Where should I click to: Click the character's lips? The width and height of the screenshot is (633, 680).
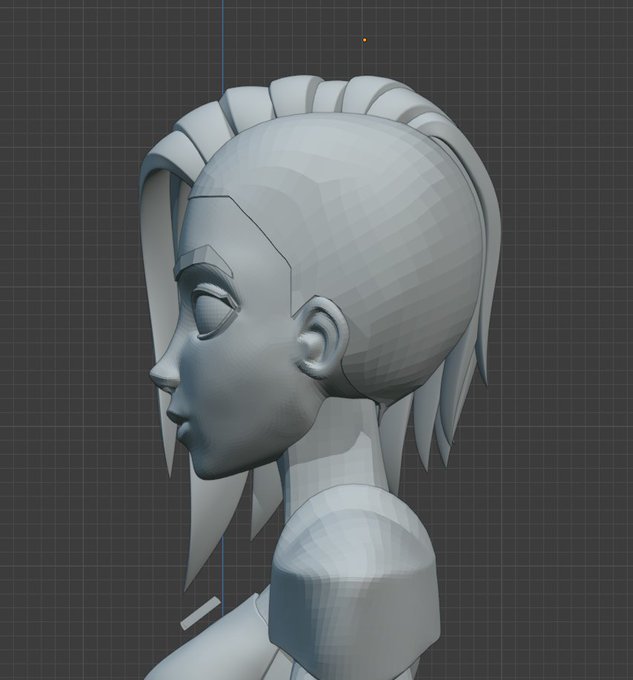point(179,425)
